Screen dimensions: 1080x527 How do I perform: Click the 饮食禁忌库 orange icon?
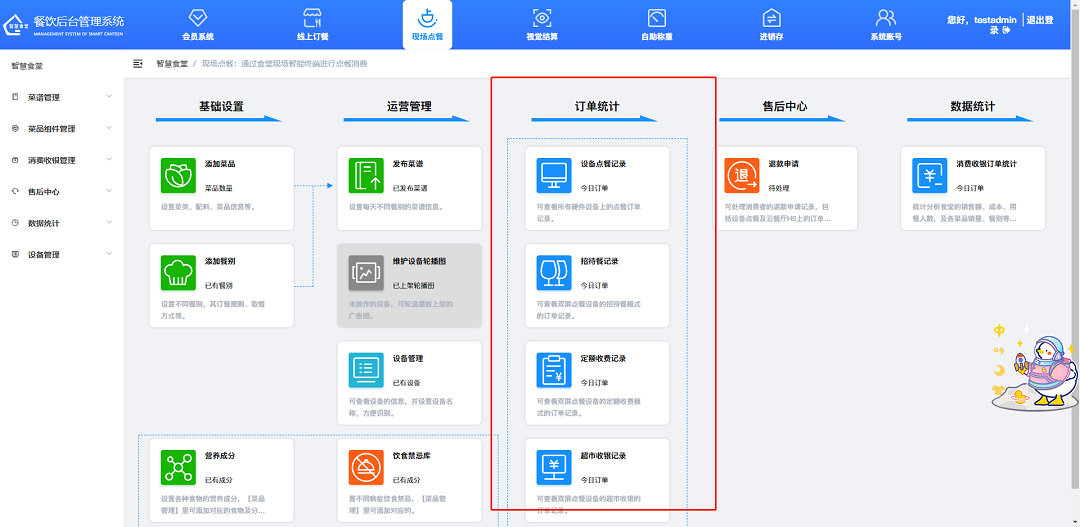pos(366,467)
